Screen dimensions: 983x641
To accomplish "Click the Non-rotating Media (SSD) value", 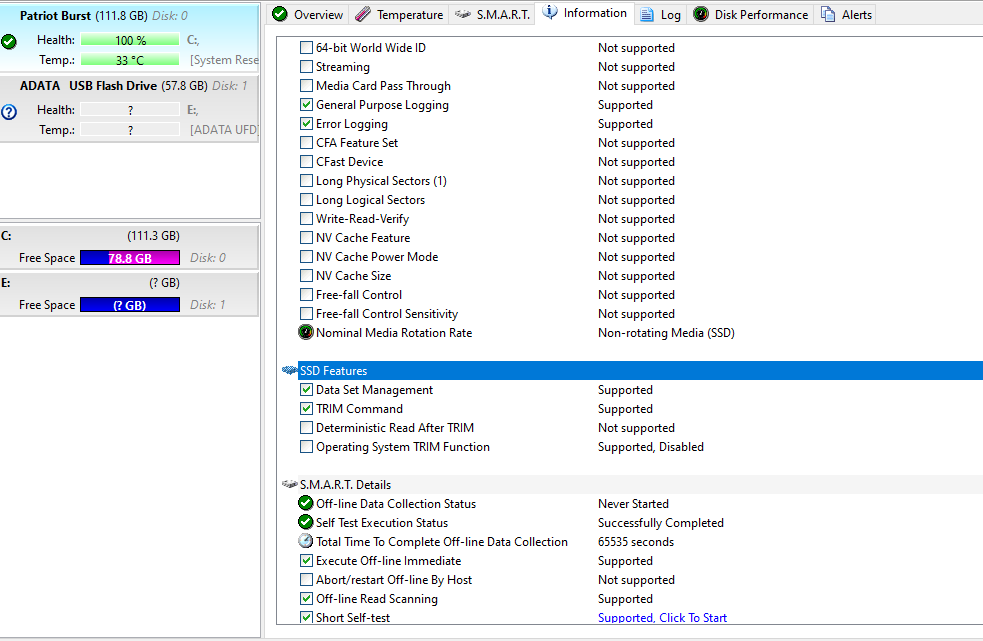I will (x=666, y=333).
